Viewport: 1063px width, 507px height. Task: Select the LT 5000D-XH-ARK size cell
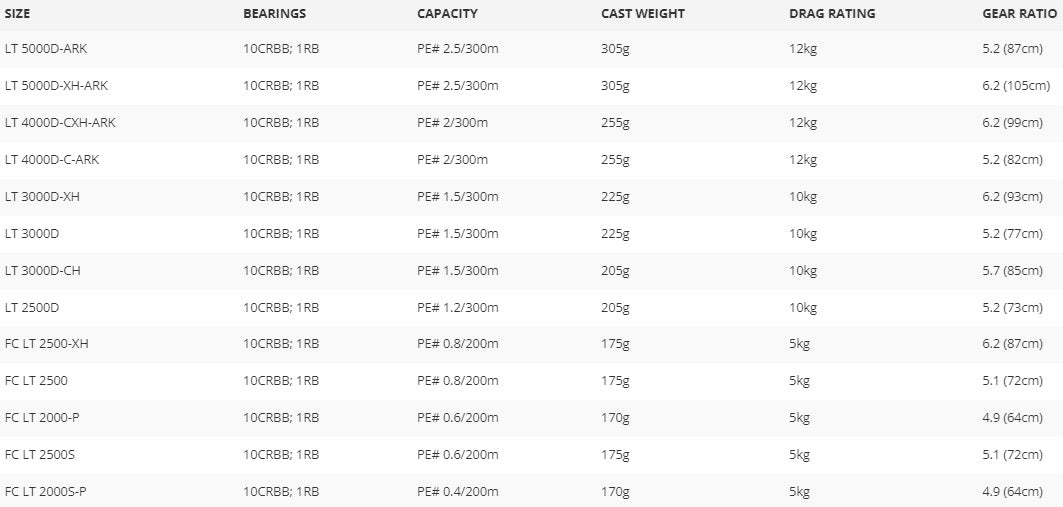[56, 86]
